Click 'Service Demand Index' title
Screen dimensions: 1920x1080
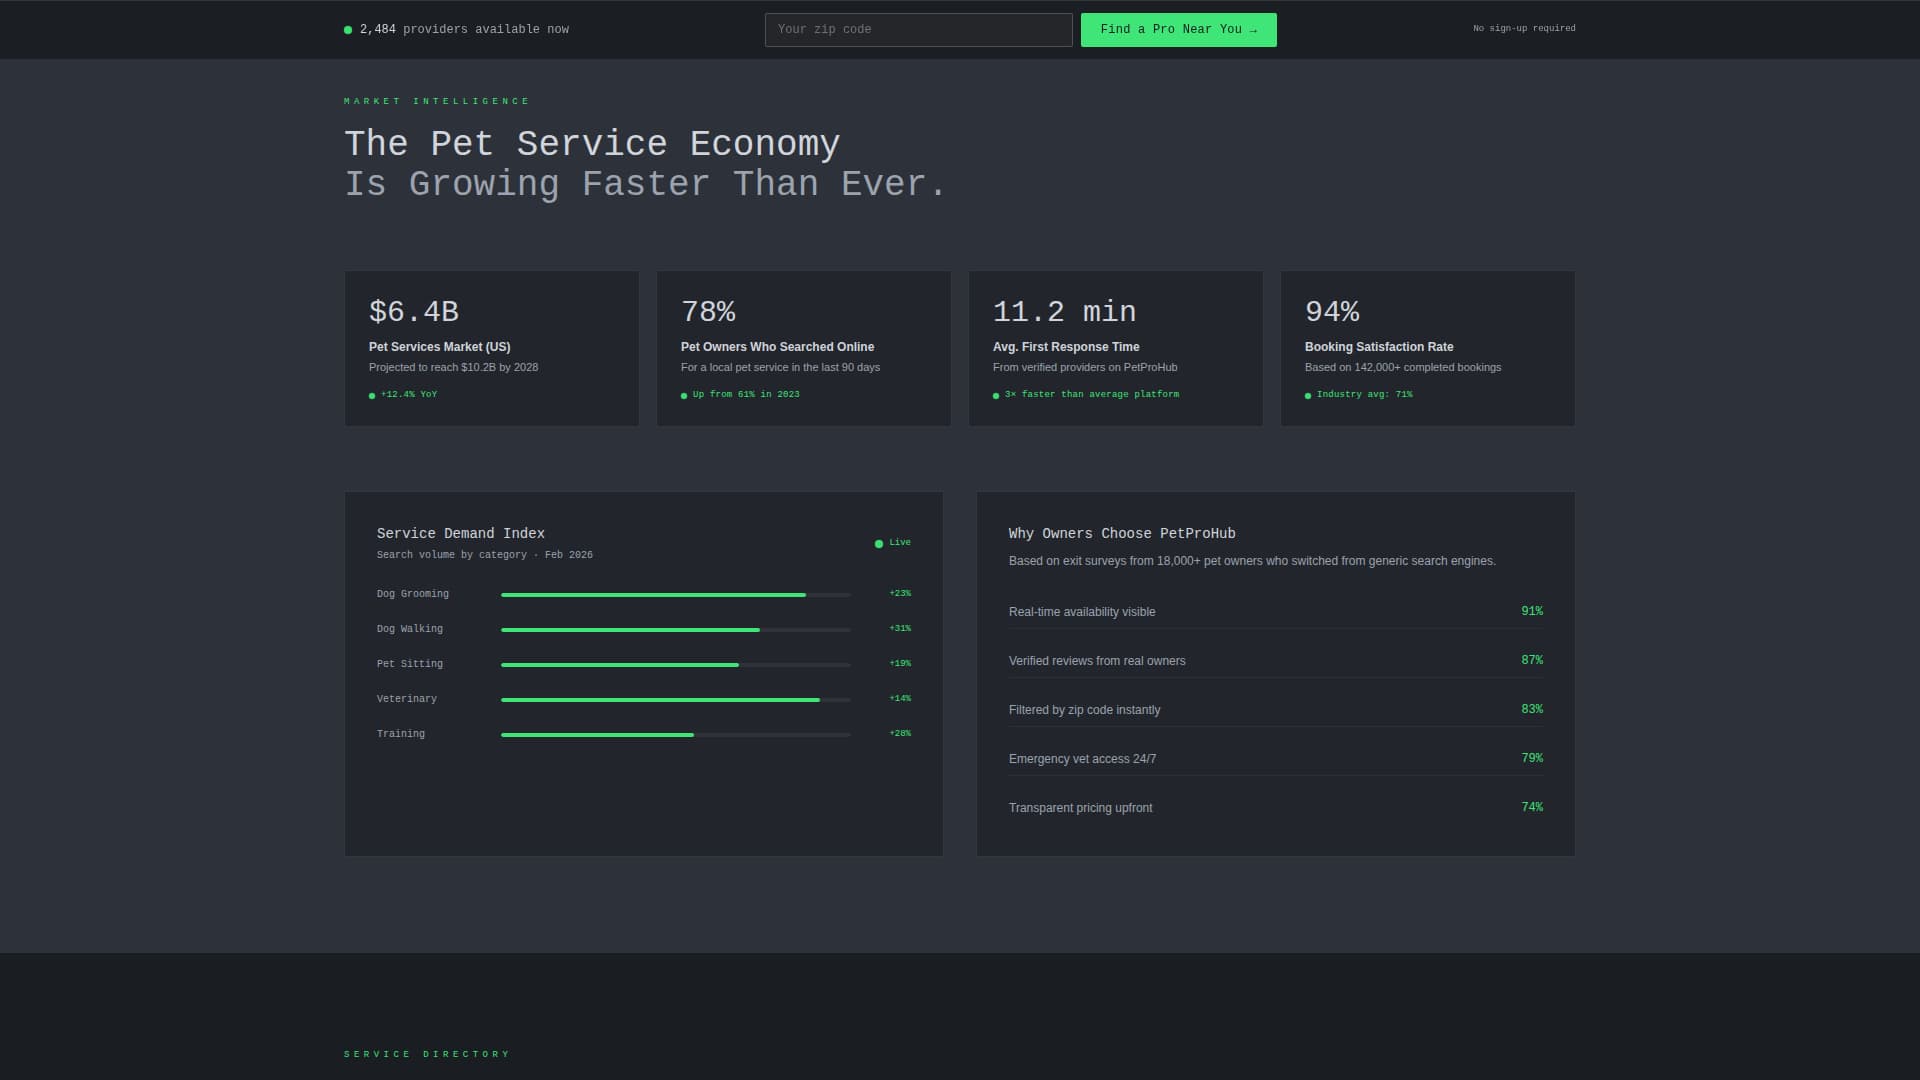(461, 534)
